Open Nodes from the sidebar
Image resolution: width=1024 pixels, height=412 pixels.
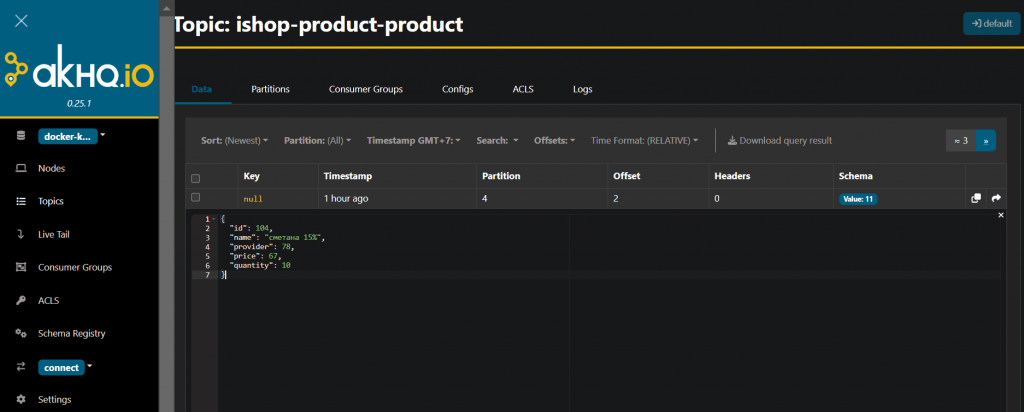(51, 168)
